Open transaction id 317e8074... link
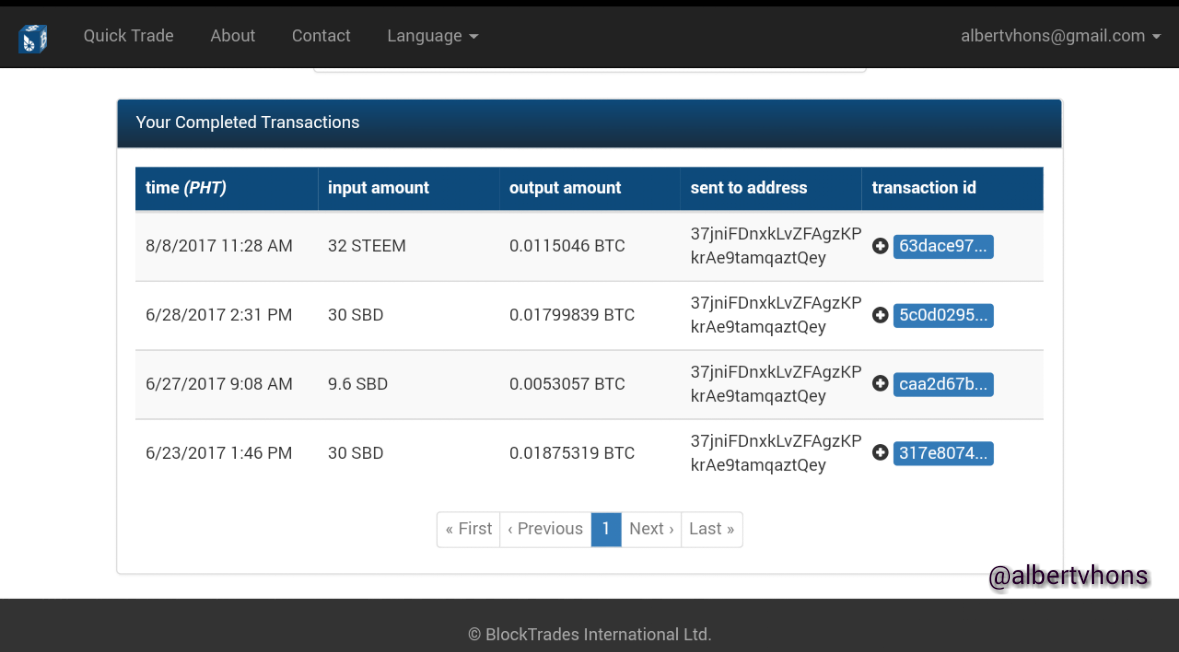This screenshot has width=1179, height=652. click(943, 453)
